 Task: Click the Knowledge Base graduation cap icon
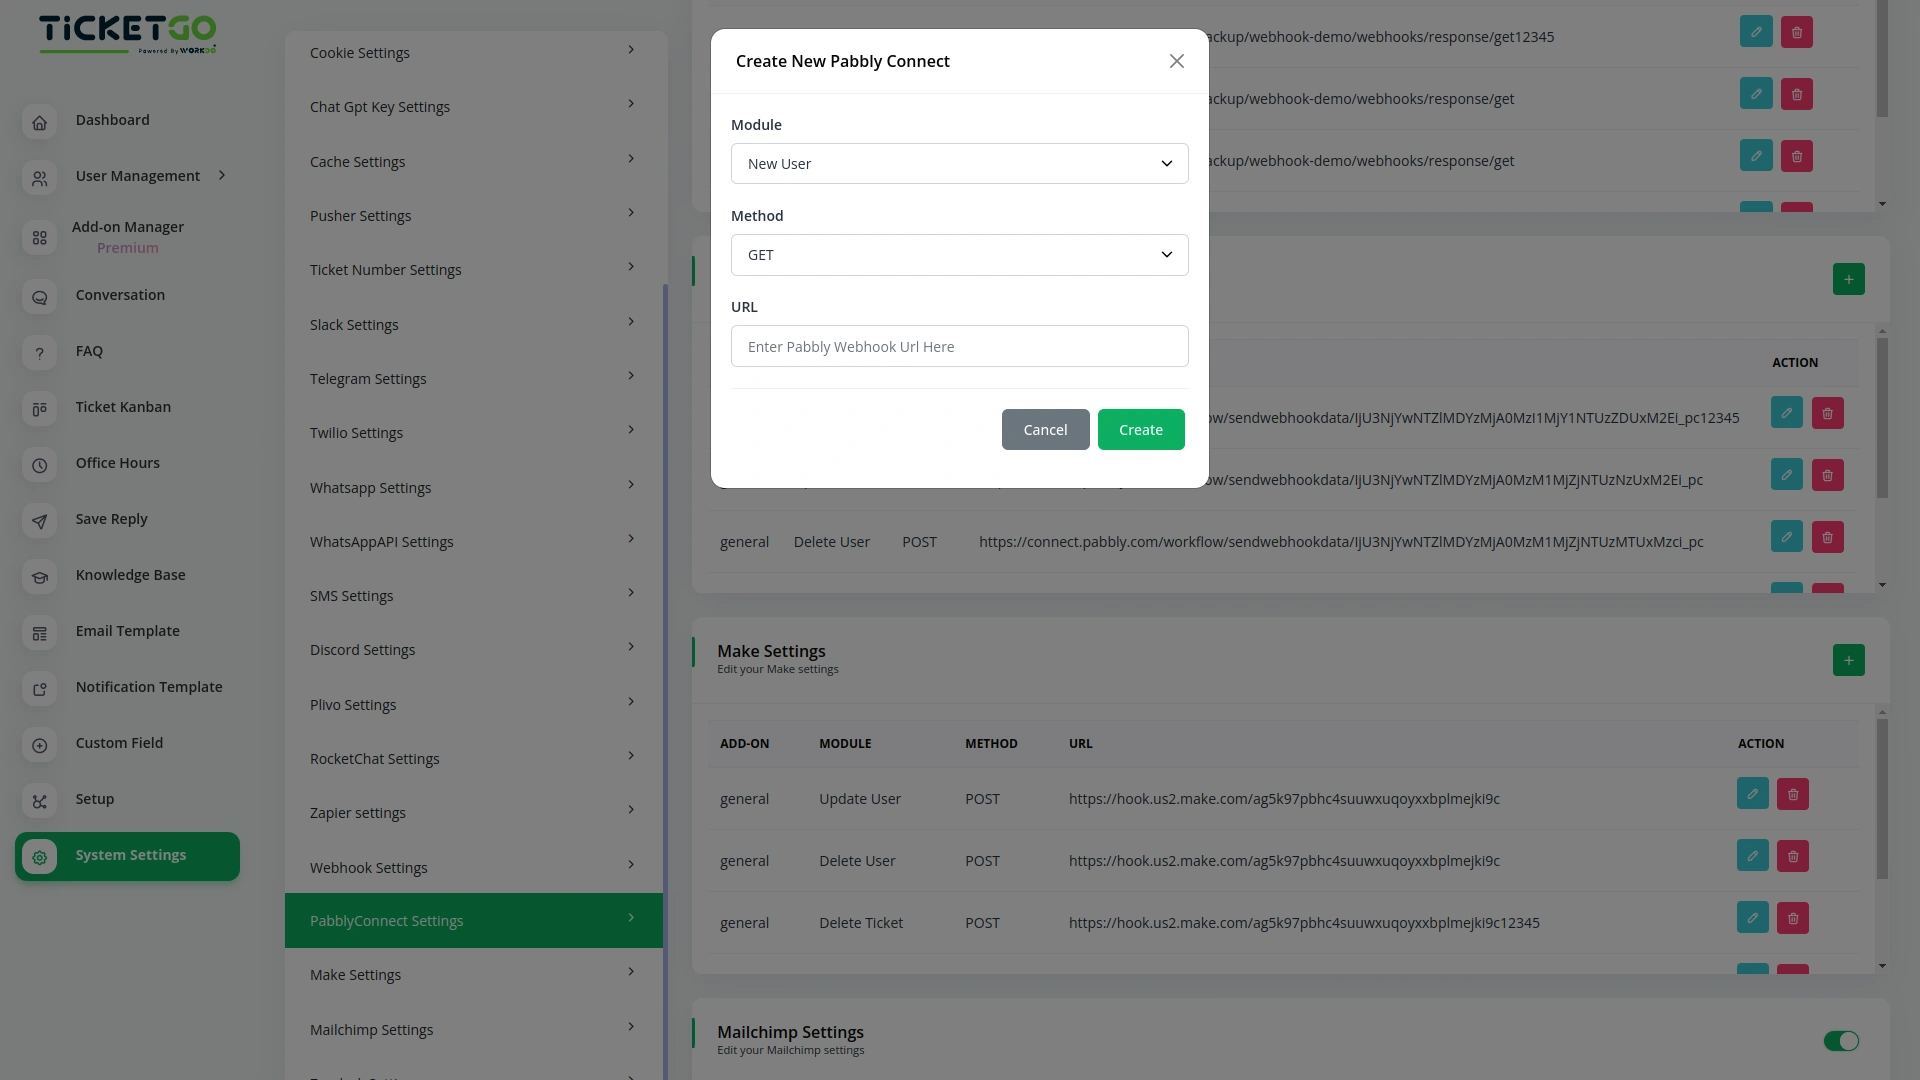(39, 577)
